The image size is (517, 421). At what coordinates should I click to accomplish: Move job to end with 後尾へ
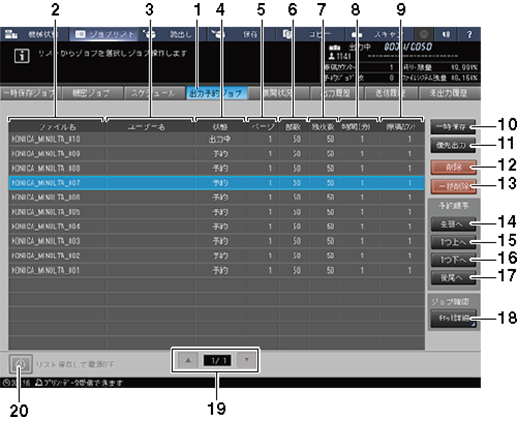point(453,277)
